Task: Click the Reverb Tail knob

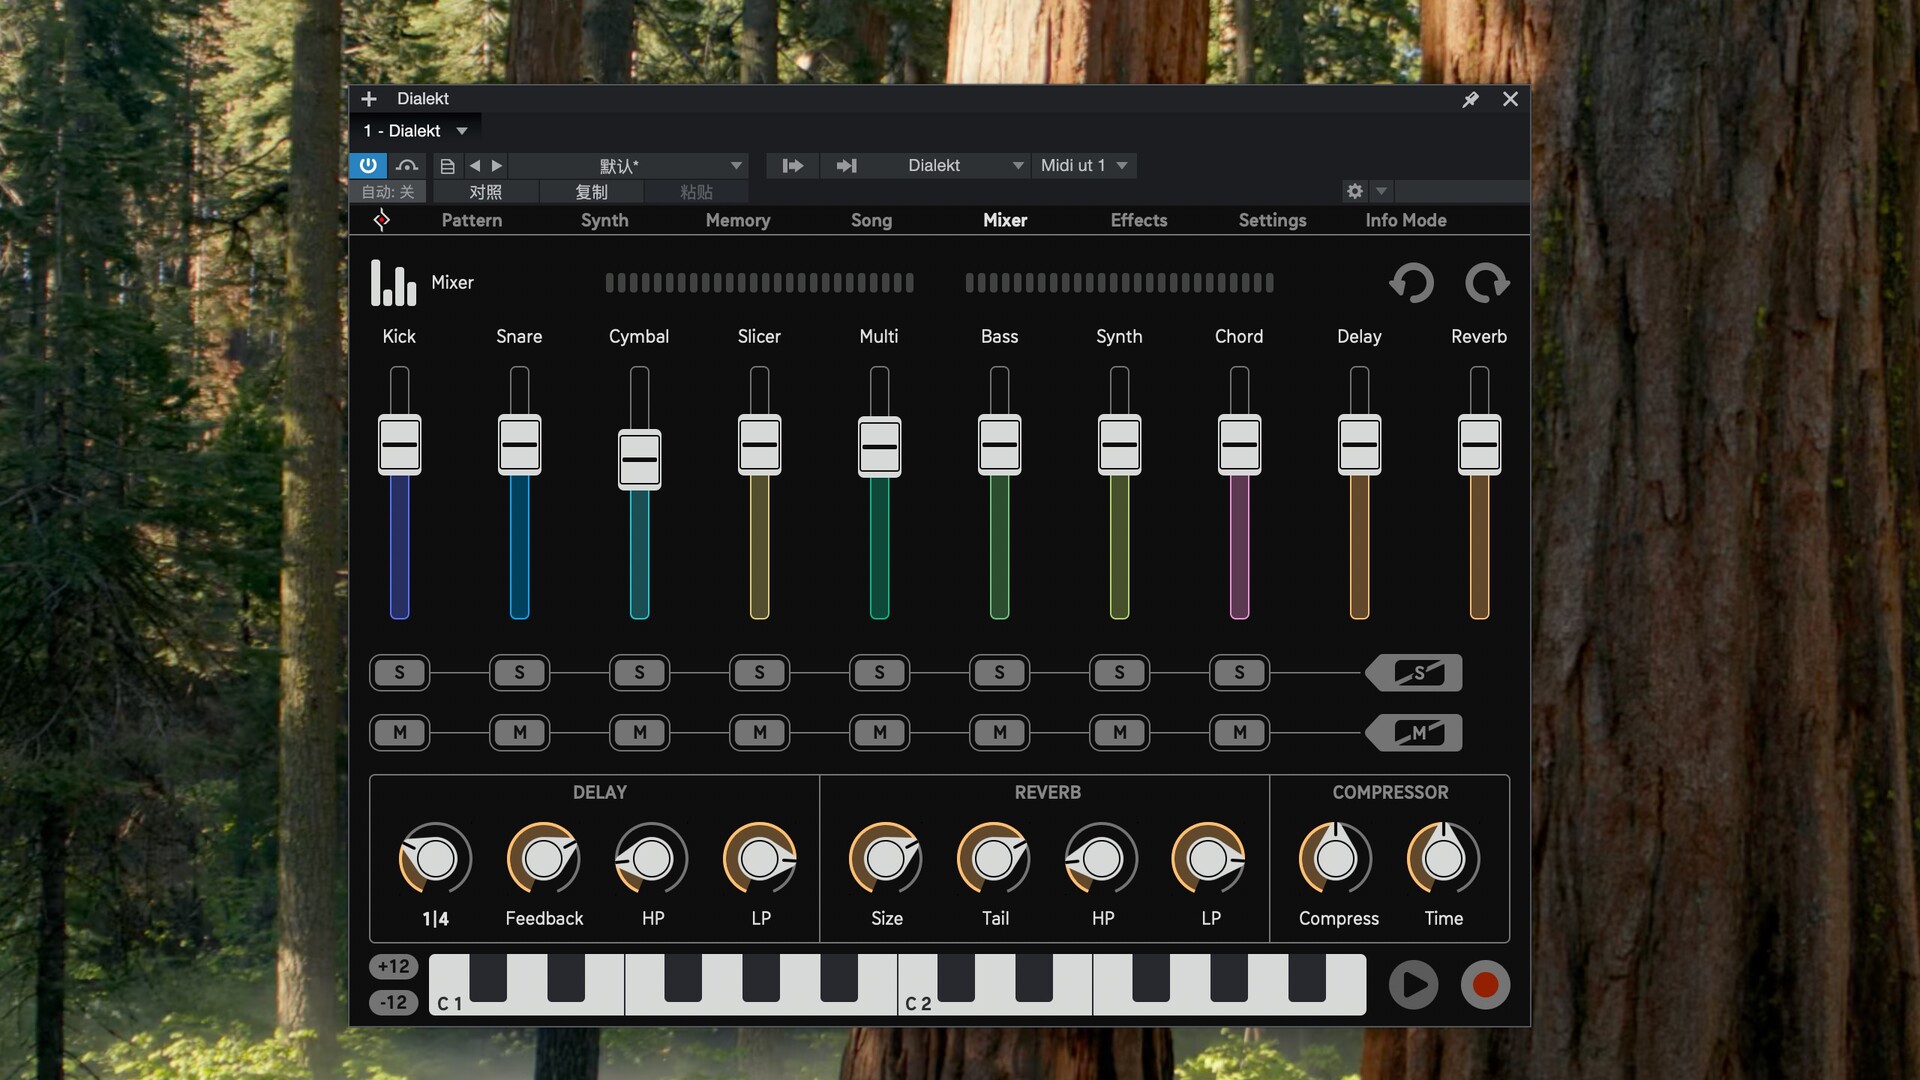Action: 994,858
